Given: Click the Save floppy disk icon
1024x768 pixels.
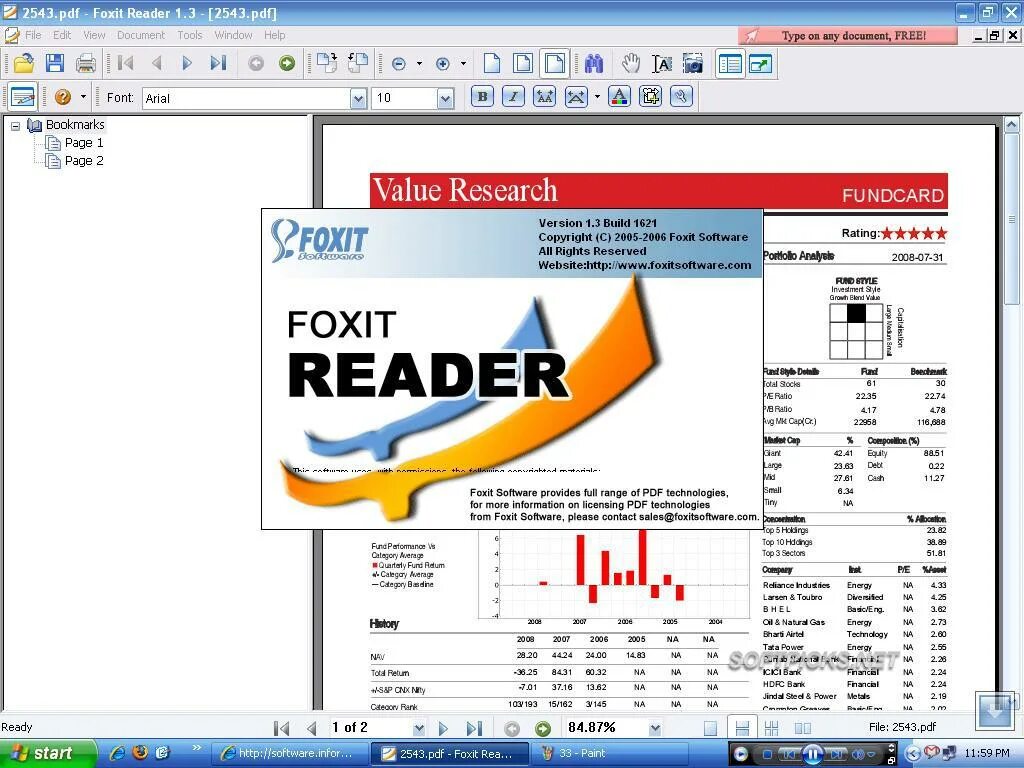Looking at the screenshot, I should click(55, 63).
